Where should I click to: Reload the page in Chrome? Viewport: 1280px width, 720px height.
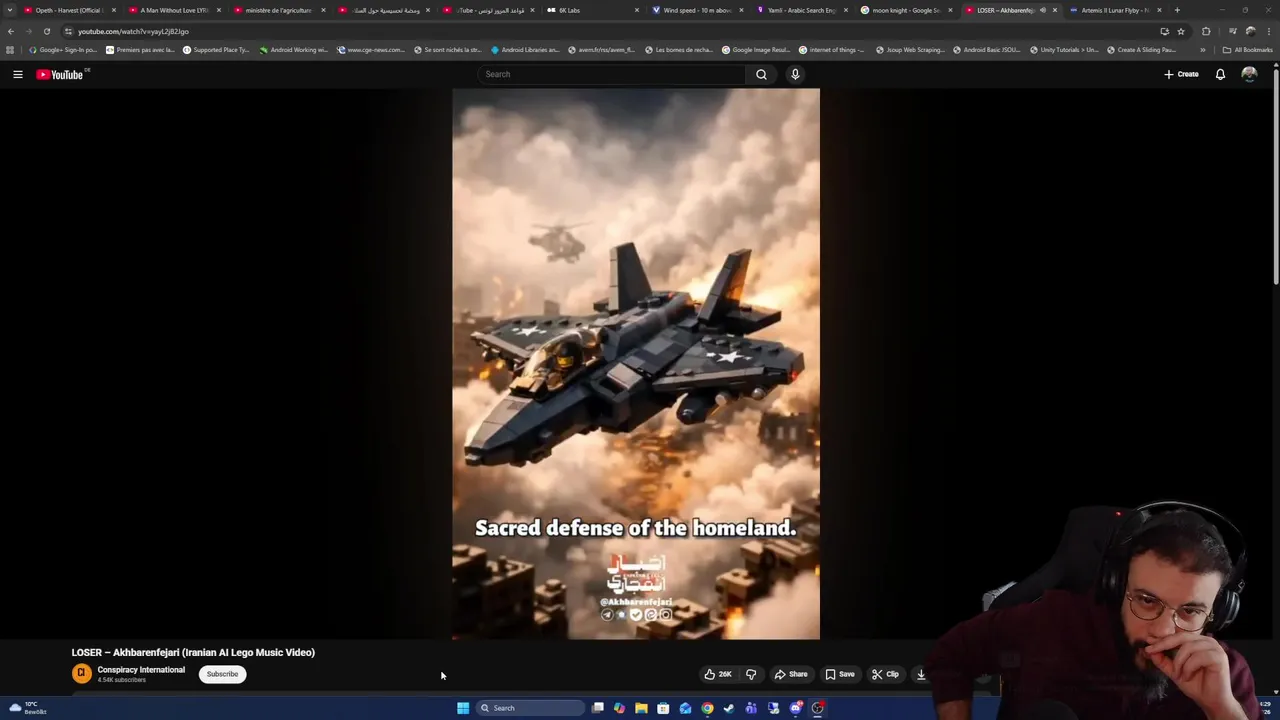[46, 31]
